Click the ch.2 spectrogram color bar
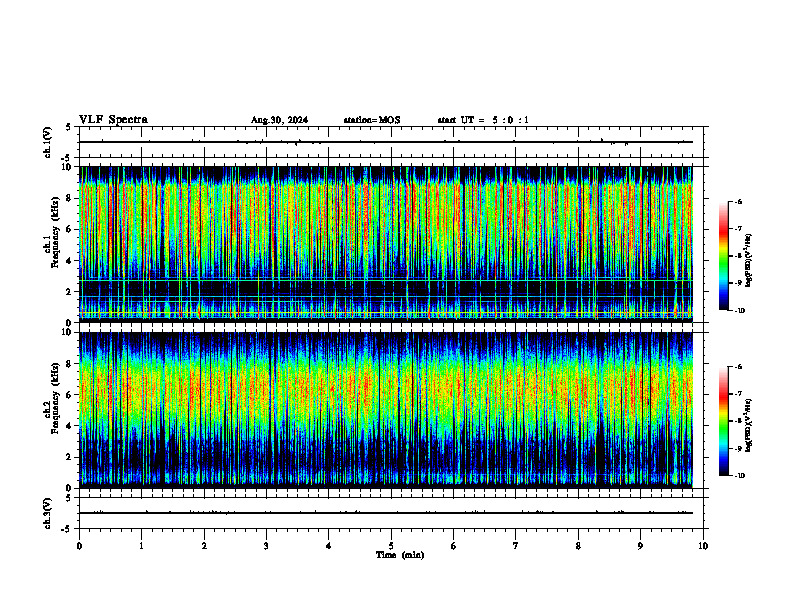This screenshot has width=792, height=612. pos(724,421)
